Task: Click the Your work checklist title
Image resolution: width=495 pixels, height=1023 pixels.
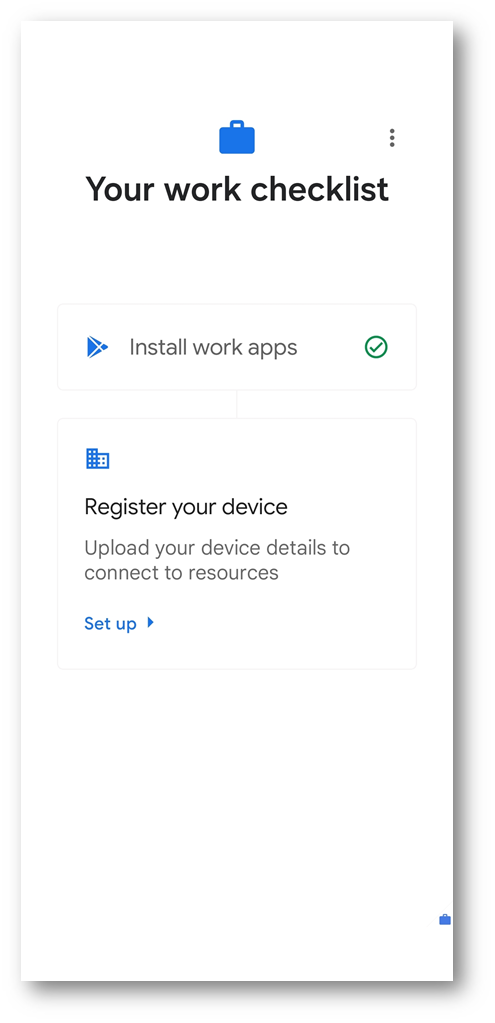Action: coord(237,189)
